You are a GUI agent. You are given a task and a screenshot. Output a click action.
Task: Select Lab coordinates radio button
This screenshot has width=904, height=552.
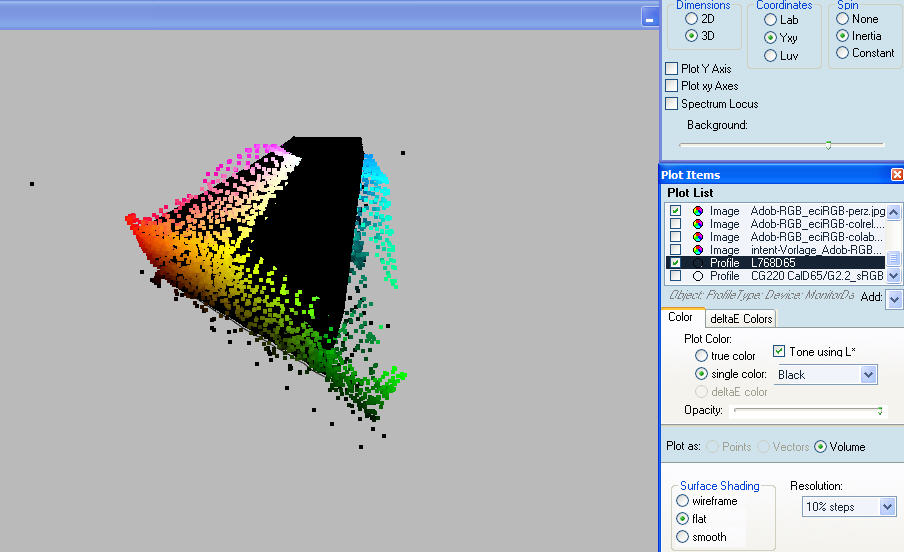[x=770, y=19]
